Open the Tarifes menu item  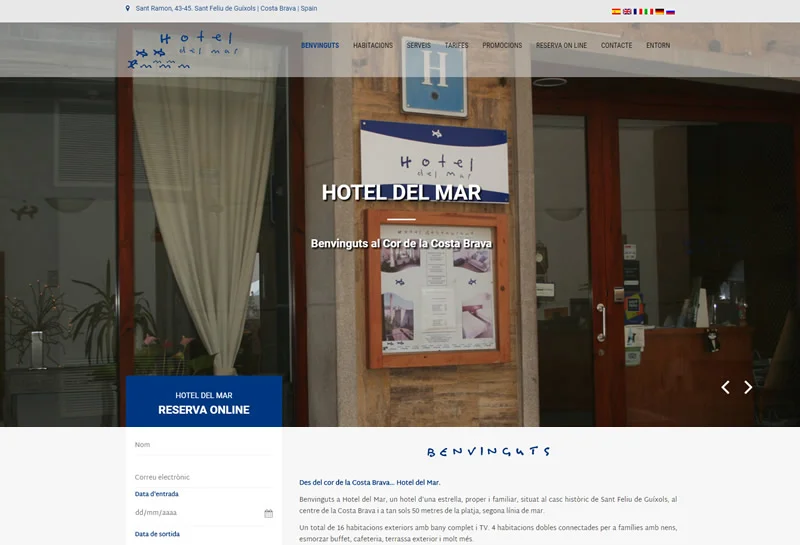click(456, 45)
